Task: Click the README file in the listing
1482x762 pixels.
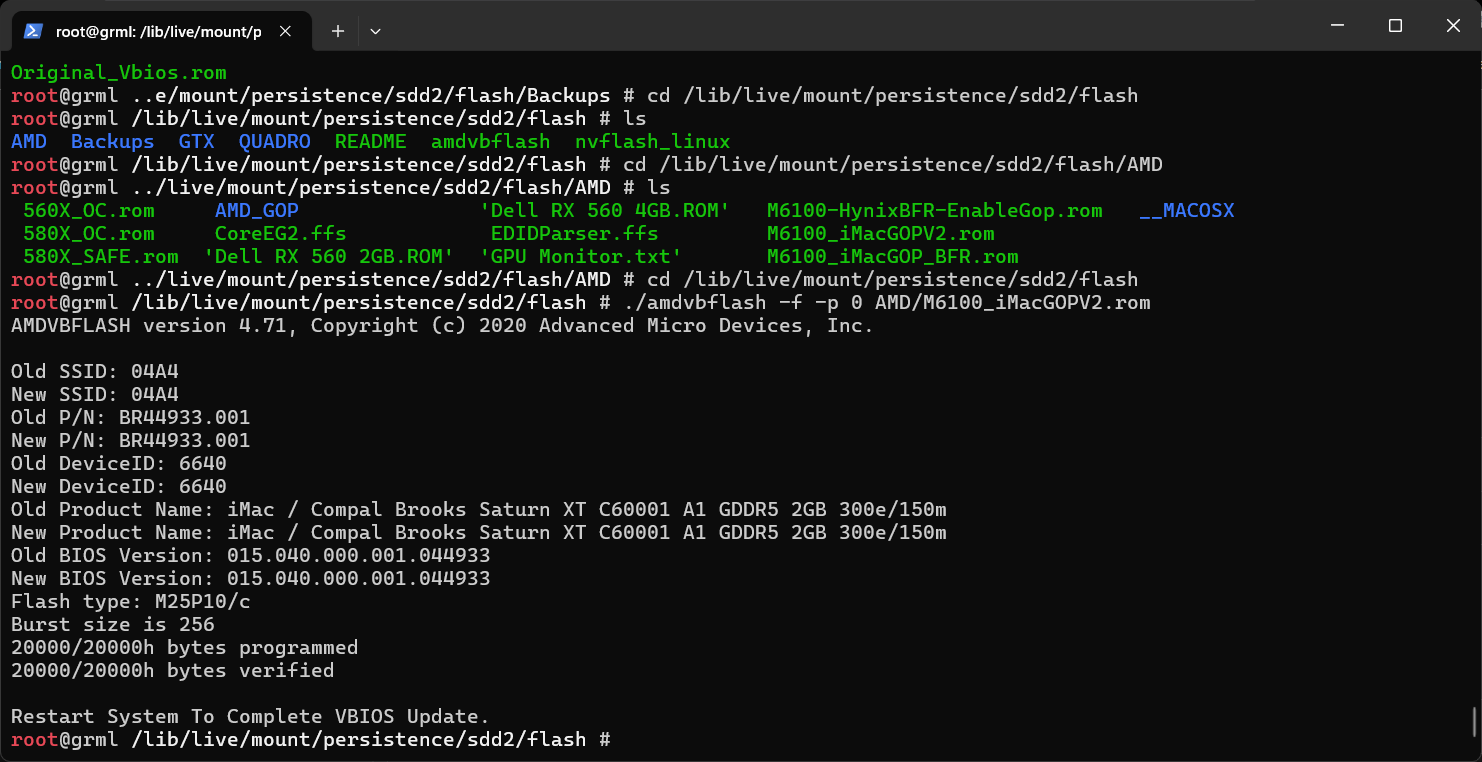Action: click(370, 142)
